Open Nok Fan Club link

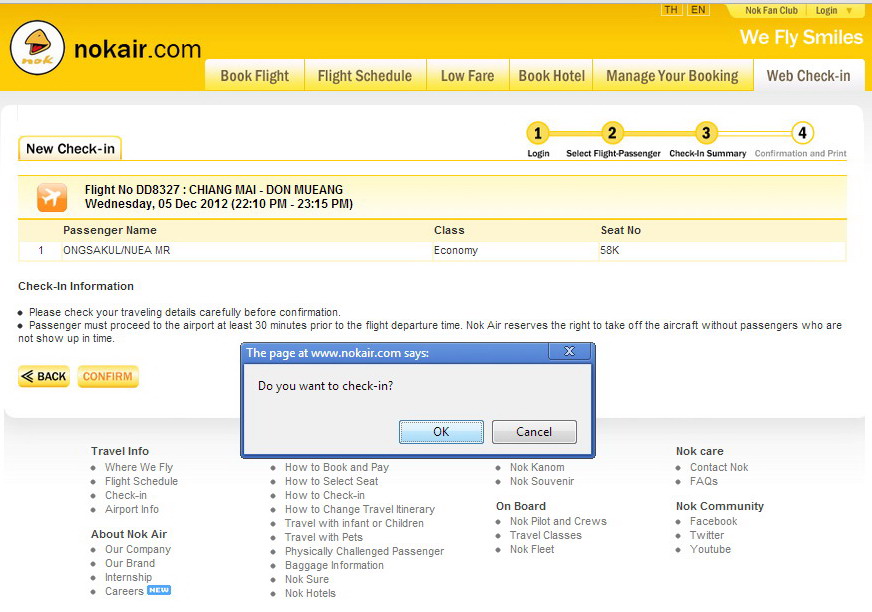point(771,11)
